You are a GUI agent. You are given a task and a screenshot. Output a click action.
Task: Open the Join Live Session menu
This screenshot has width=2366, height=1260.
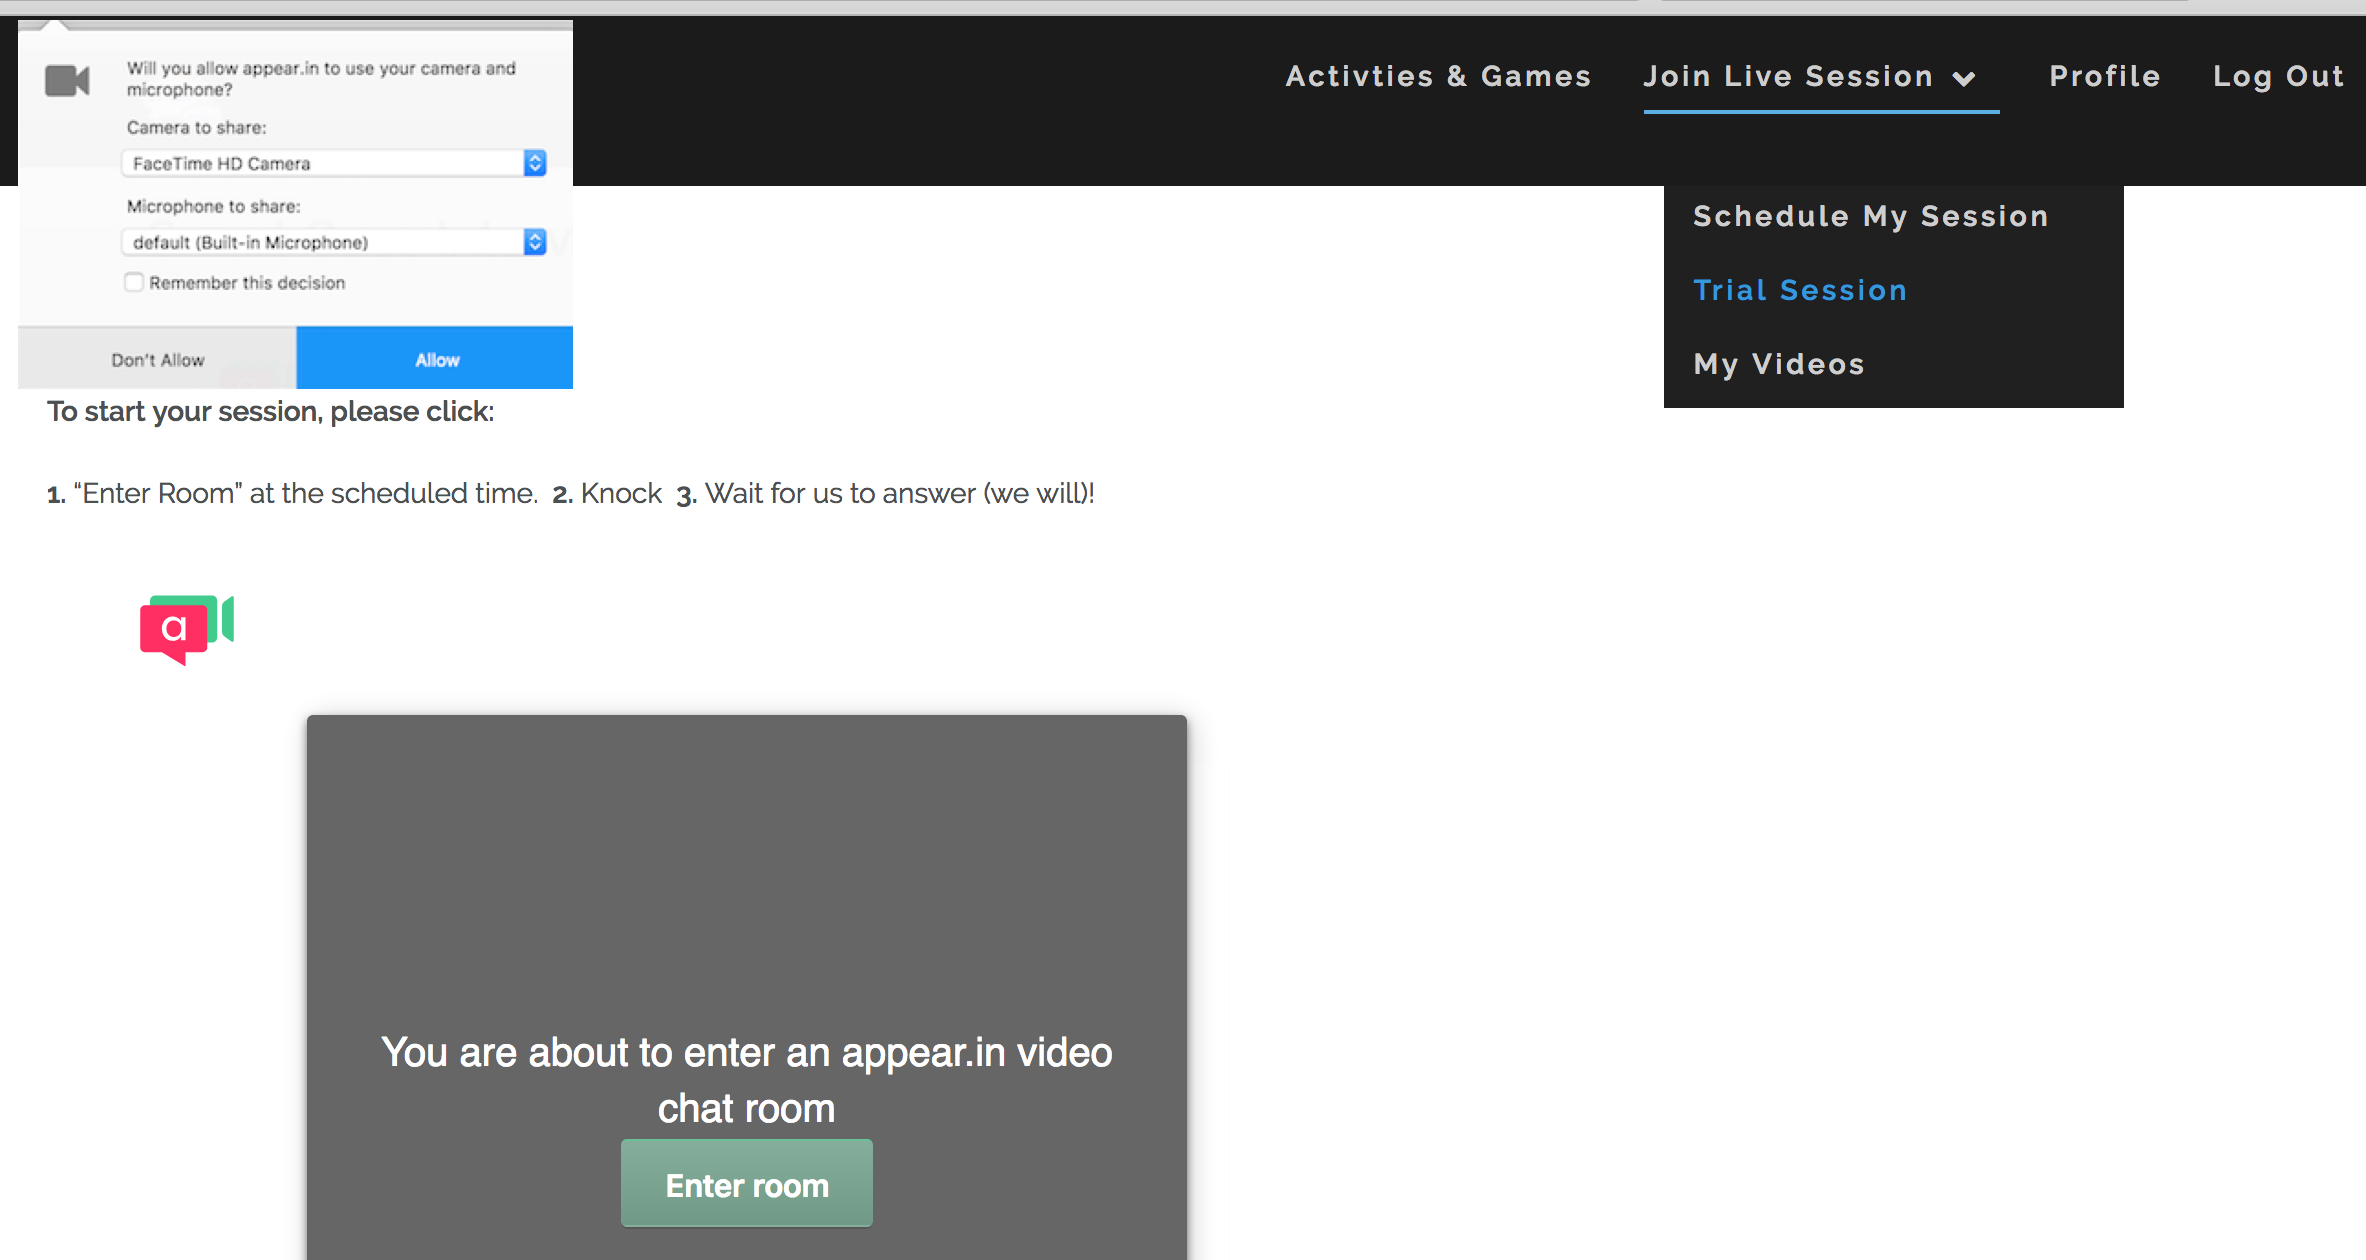(1788, 76)
